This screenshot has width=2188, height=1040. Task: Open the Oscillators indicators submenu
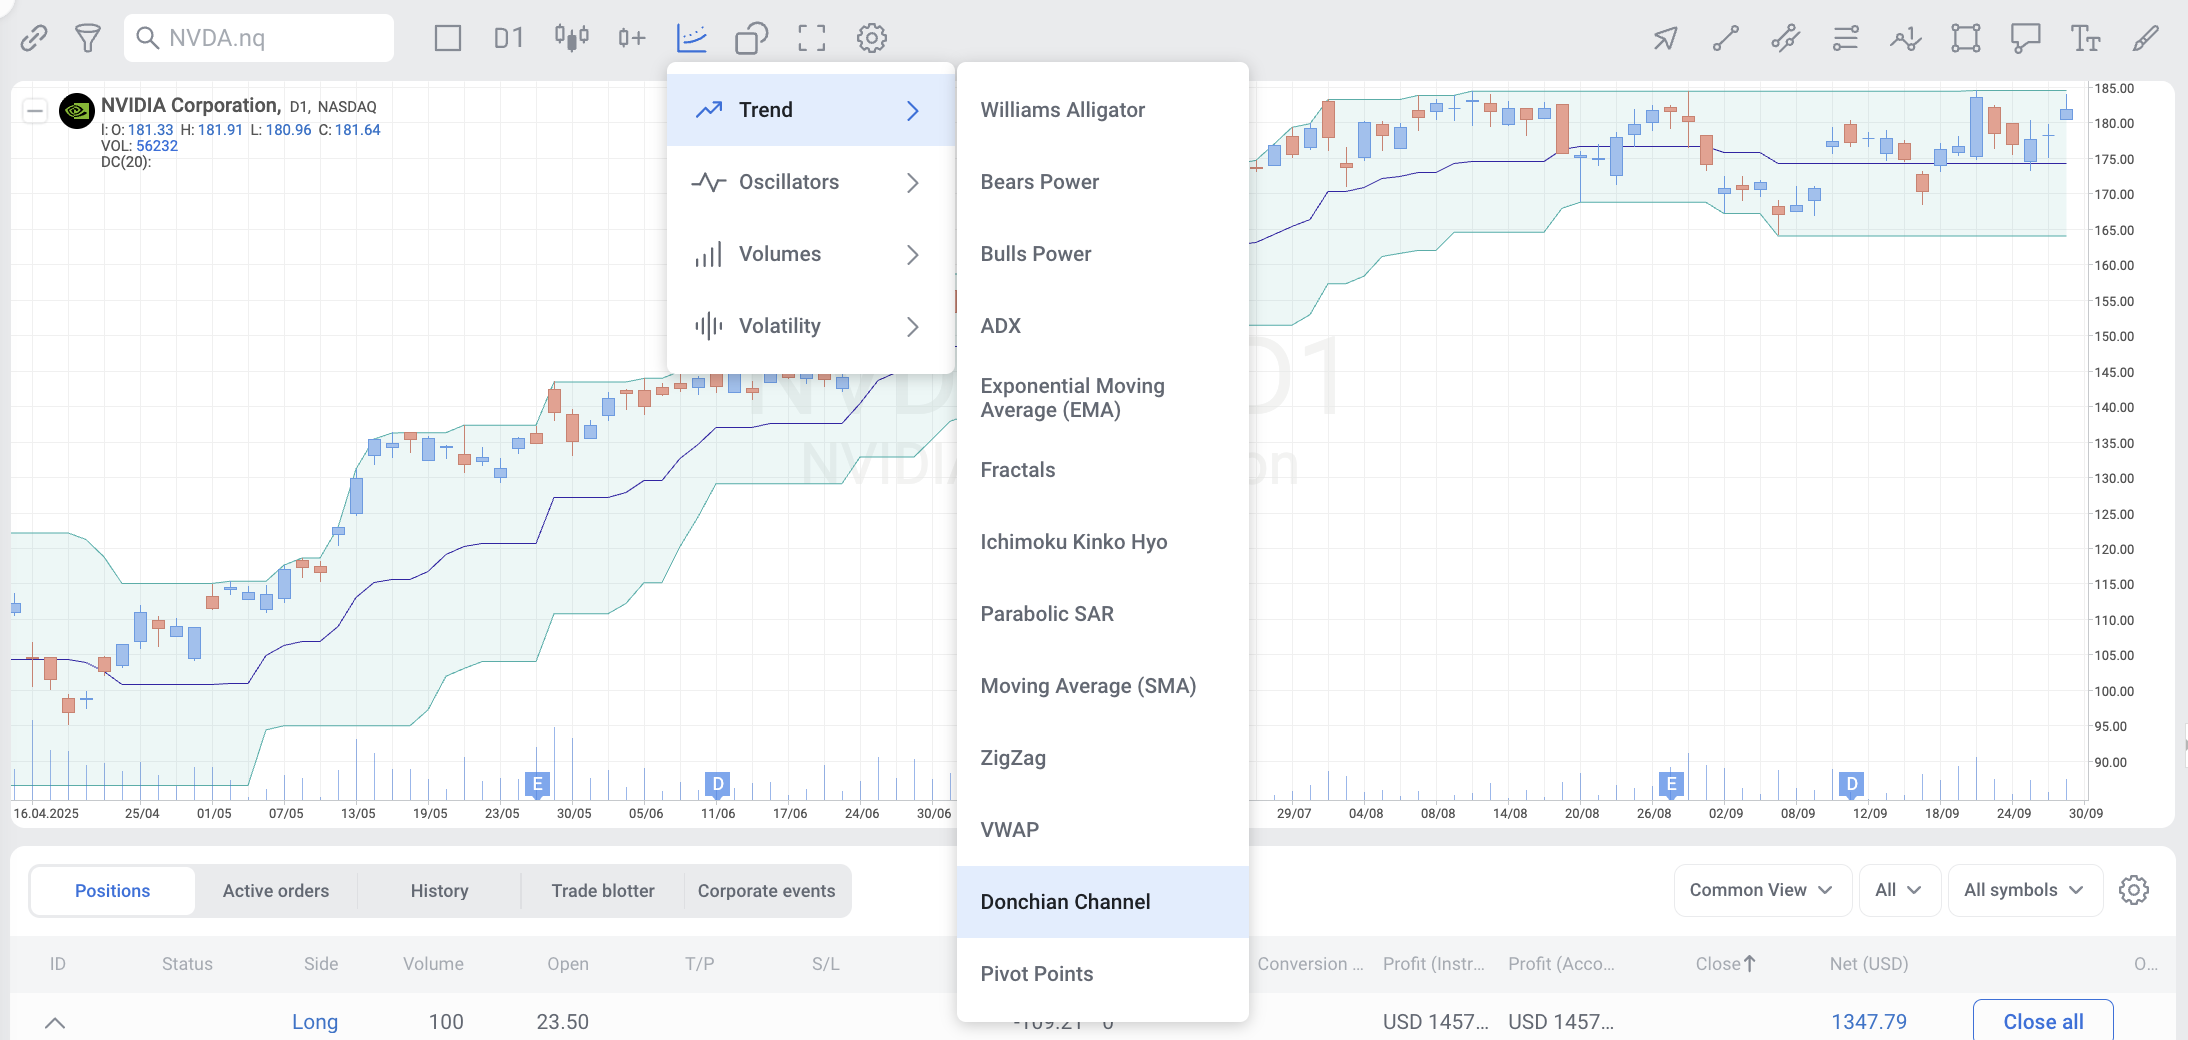point(811,182)
